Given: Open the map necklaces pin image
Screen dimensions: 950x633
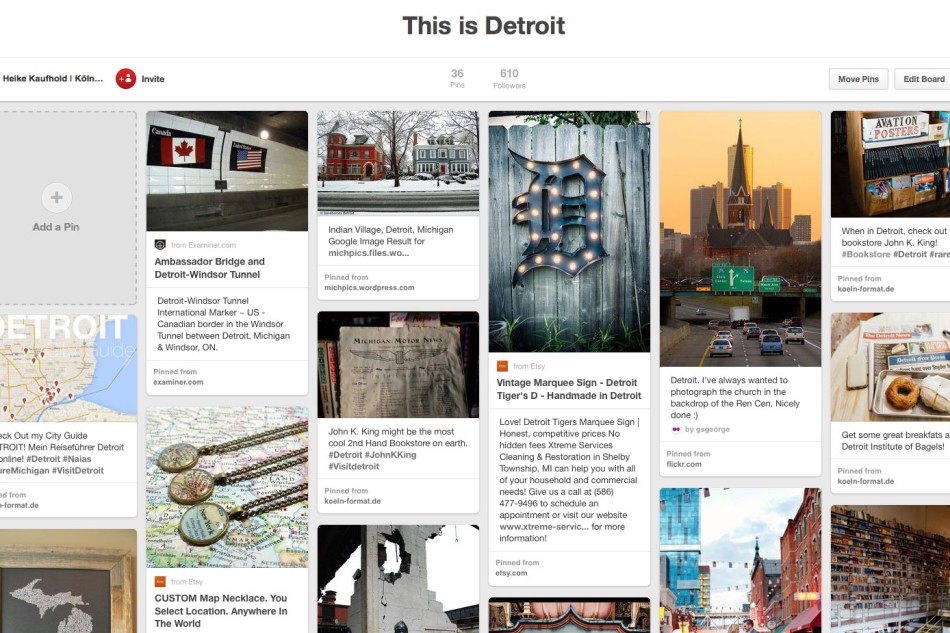Looking at the screenshot, I should [x=227, y=487].
